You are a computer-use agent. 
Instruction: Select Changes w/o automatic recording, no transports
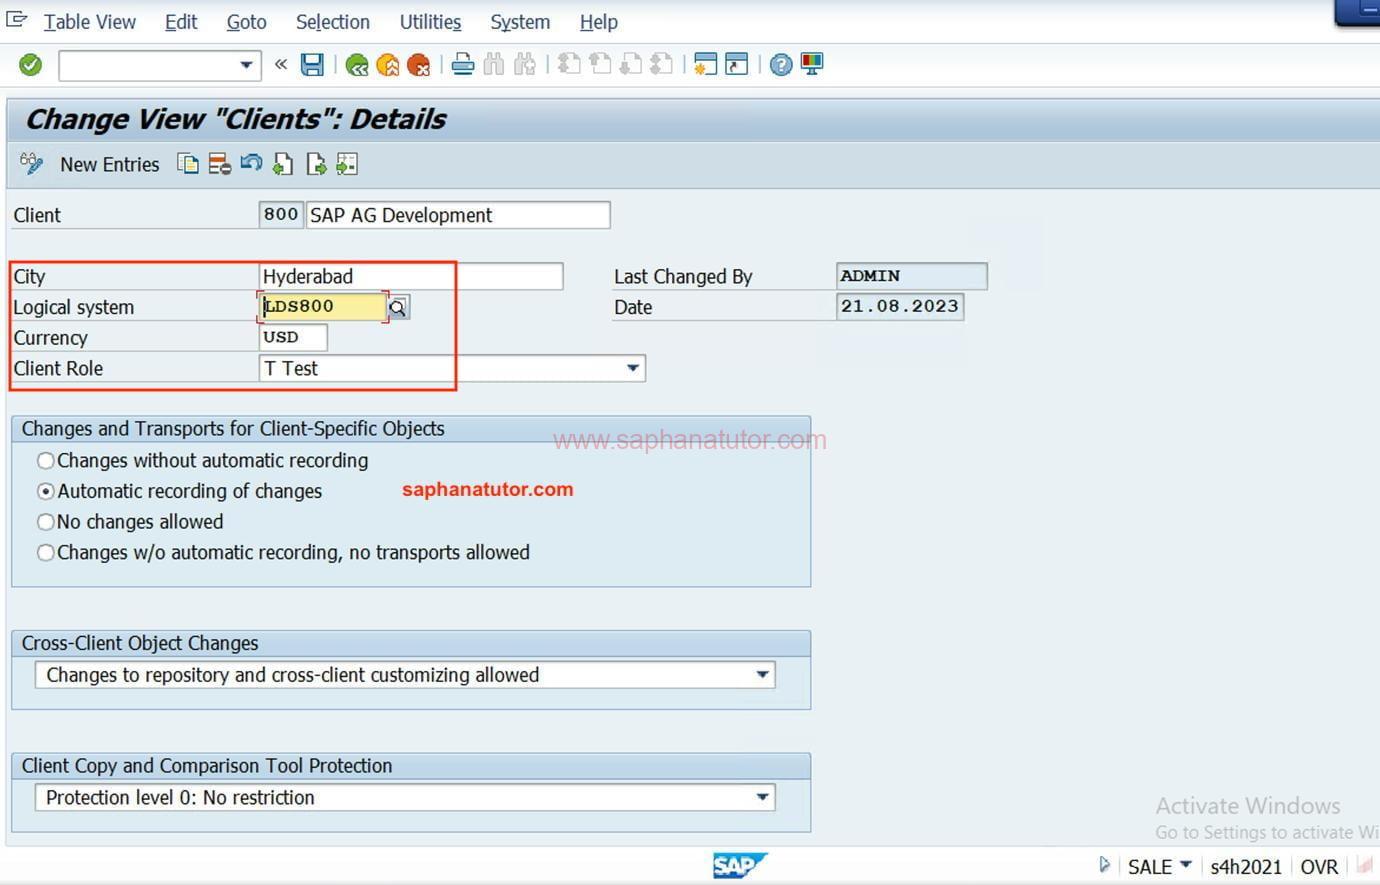point(46,553)
